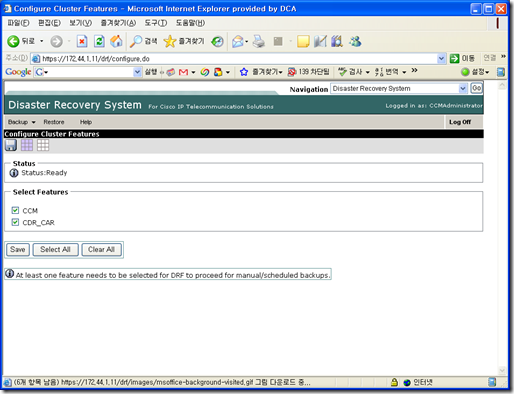
Task: Click the Select All button
Action: click(x=55, y=249)
